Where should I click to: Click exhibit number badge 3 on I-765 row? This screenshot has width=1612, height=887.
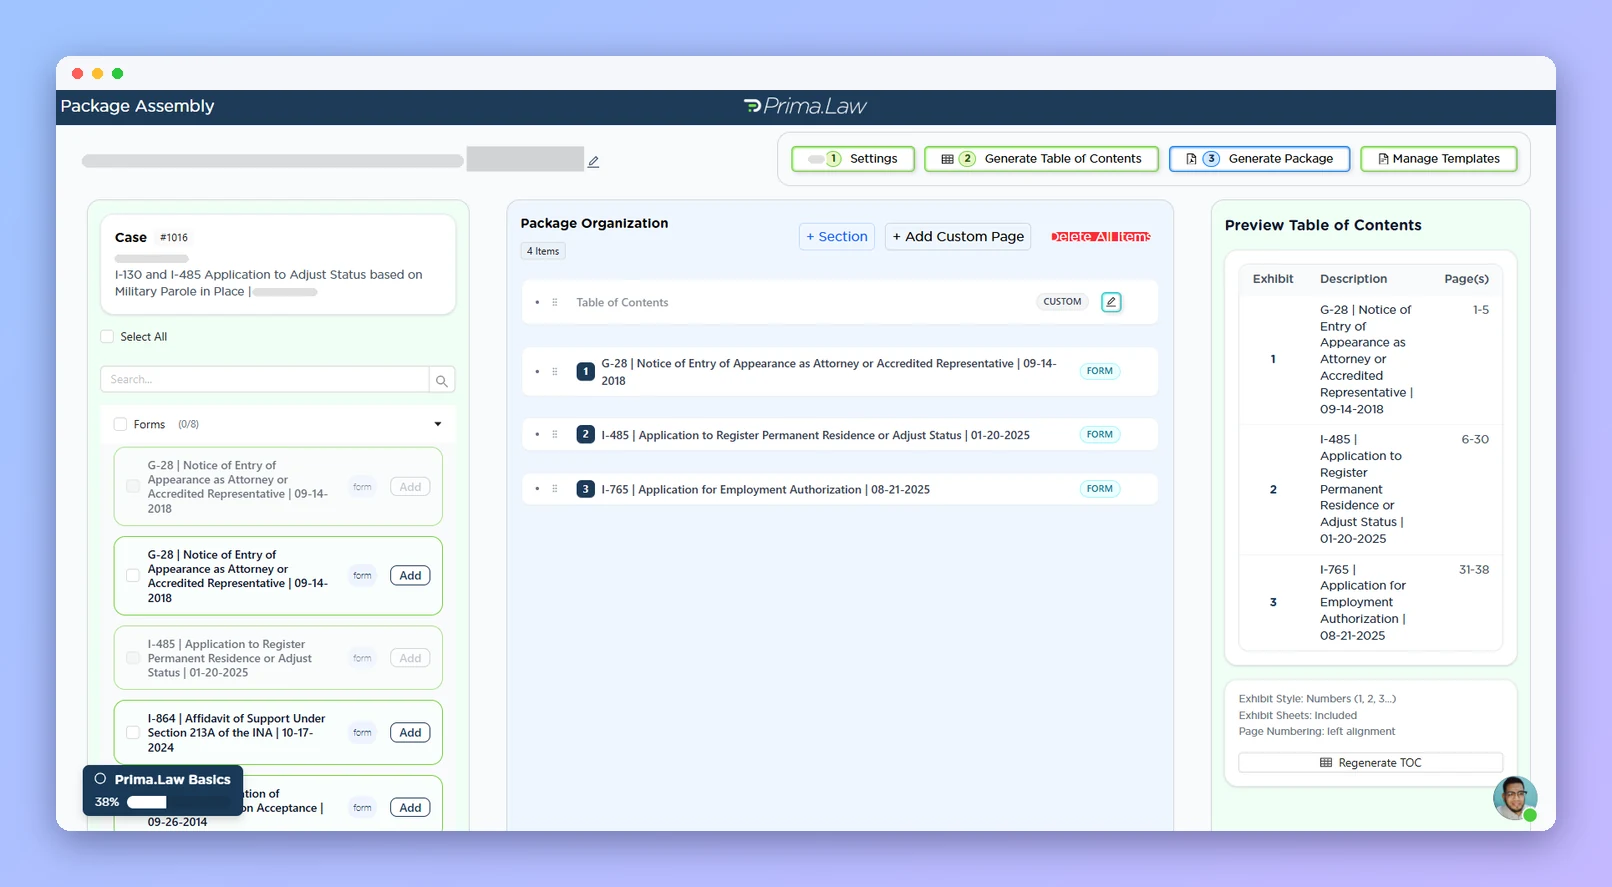click(x=586, y=489)
